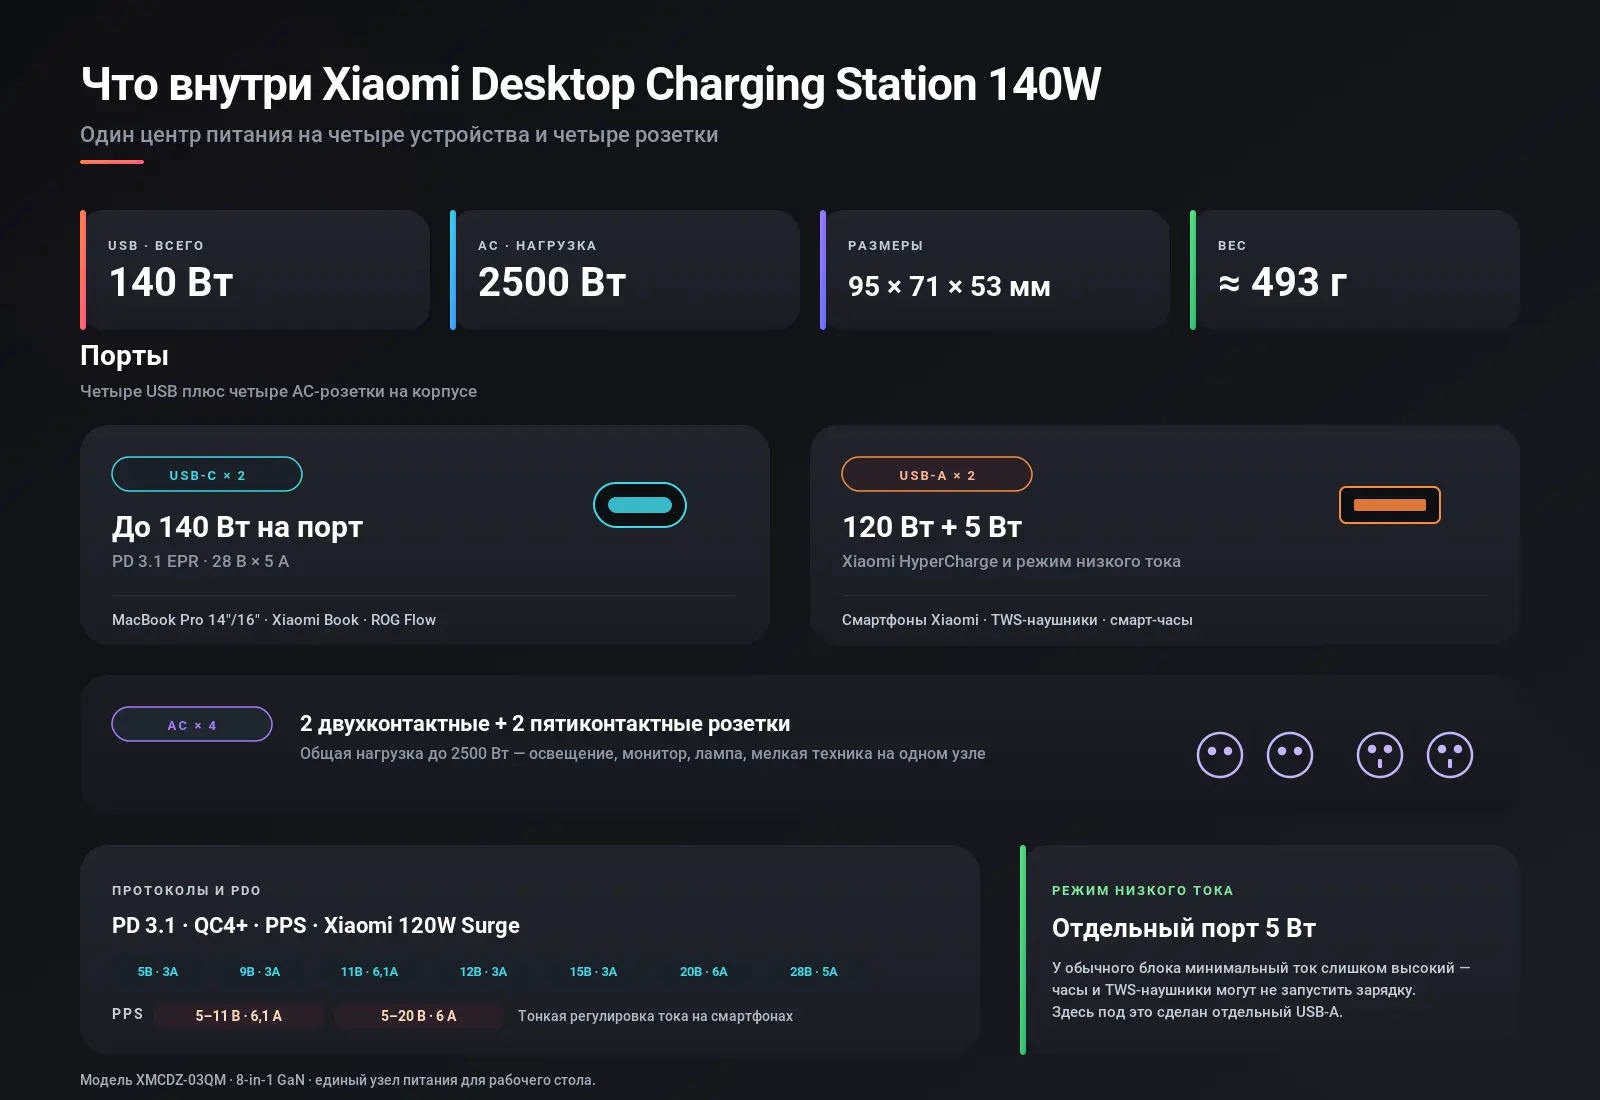This screenshot has width=1600, height=1100.
Task: Click PD 3.1 · QC4+ · PPS heading
Action: [x=316, y=926]
